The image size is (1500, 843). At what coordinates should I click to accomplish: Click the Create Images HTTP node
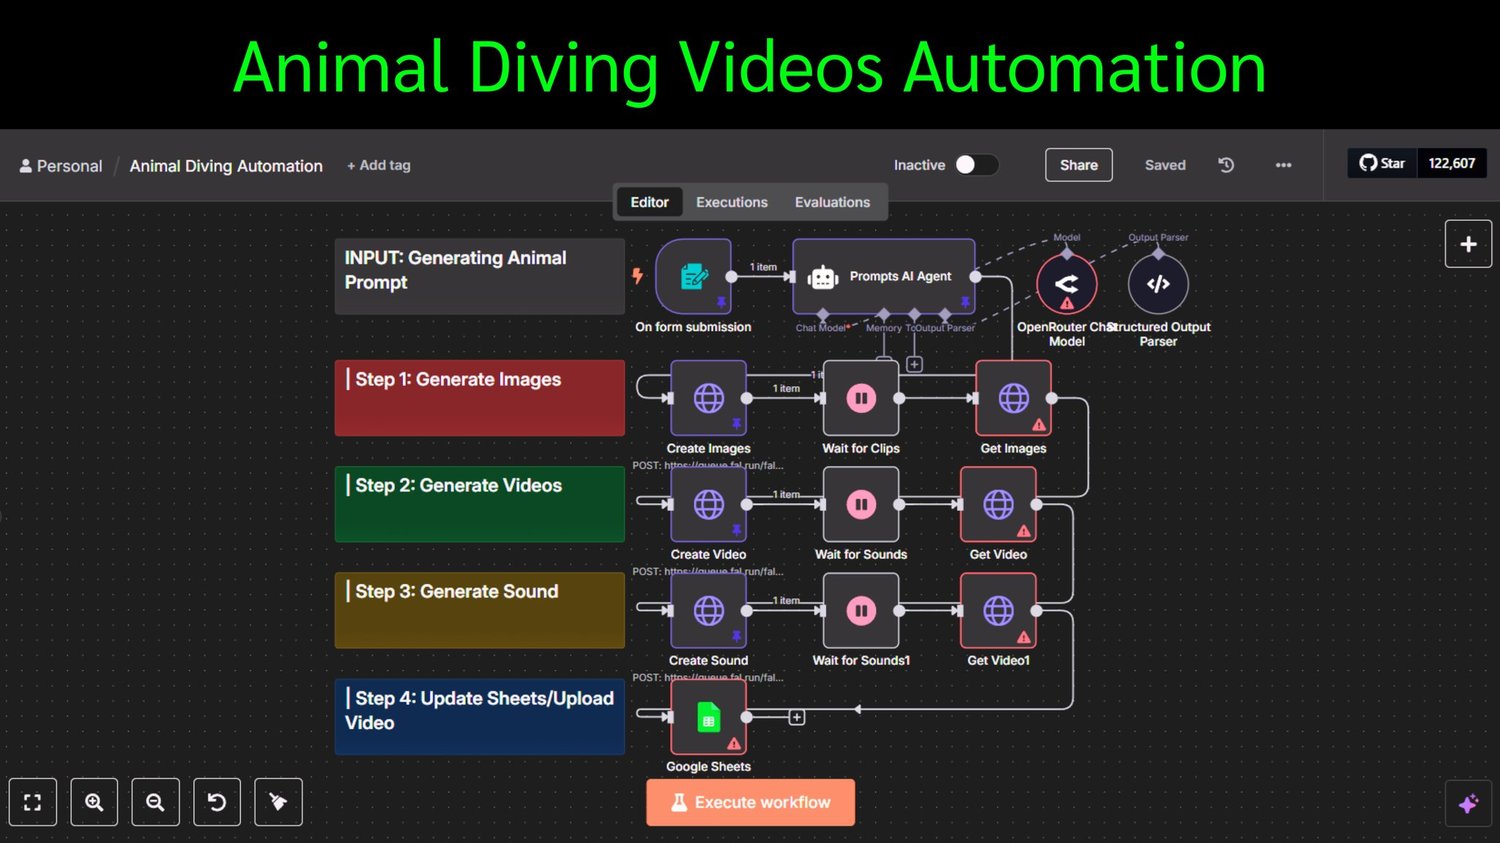tap(709, 398)
